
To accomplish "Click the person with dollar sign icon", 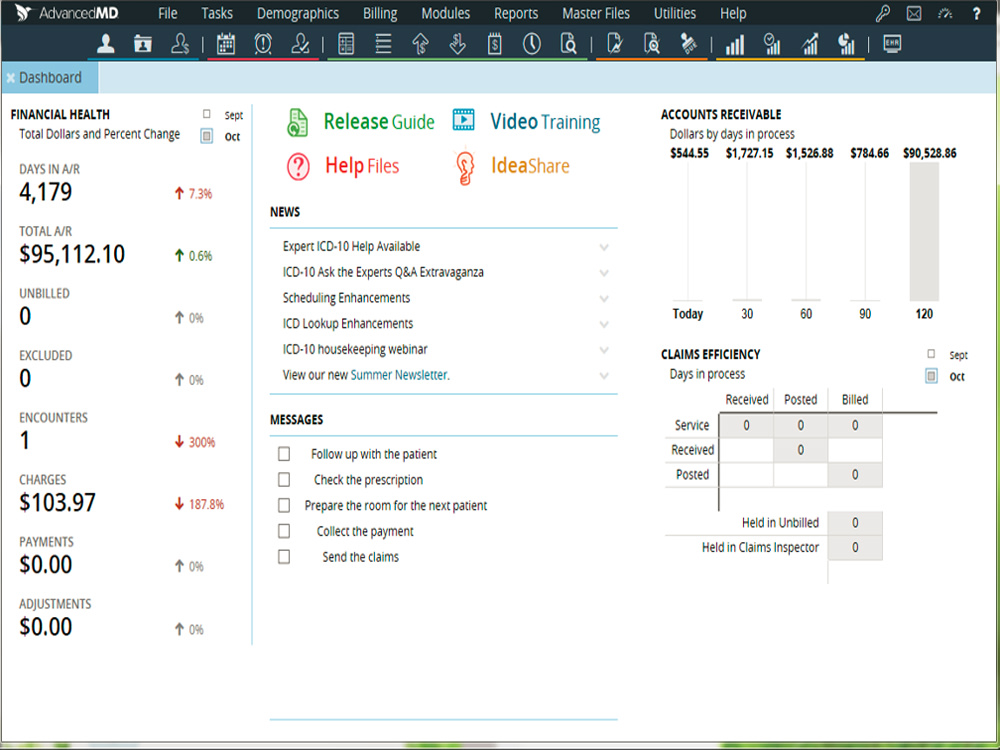I will pyautogui.click(x=180, y=44).
